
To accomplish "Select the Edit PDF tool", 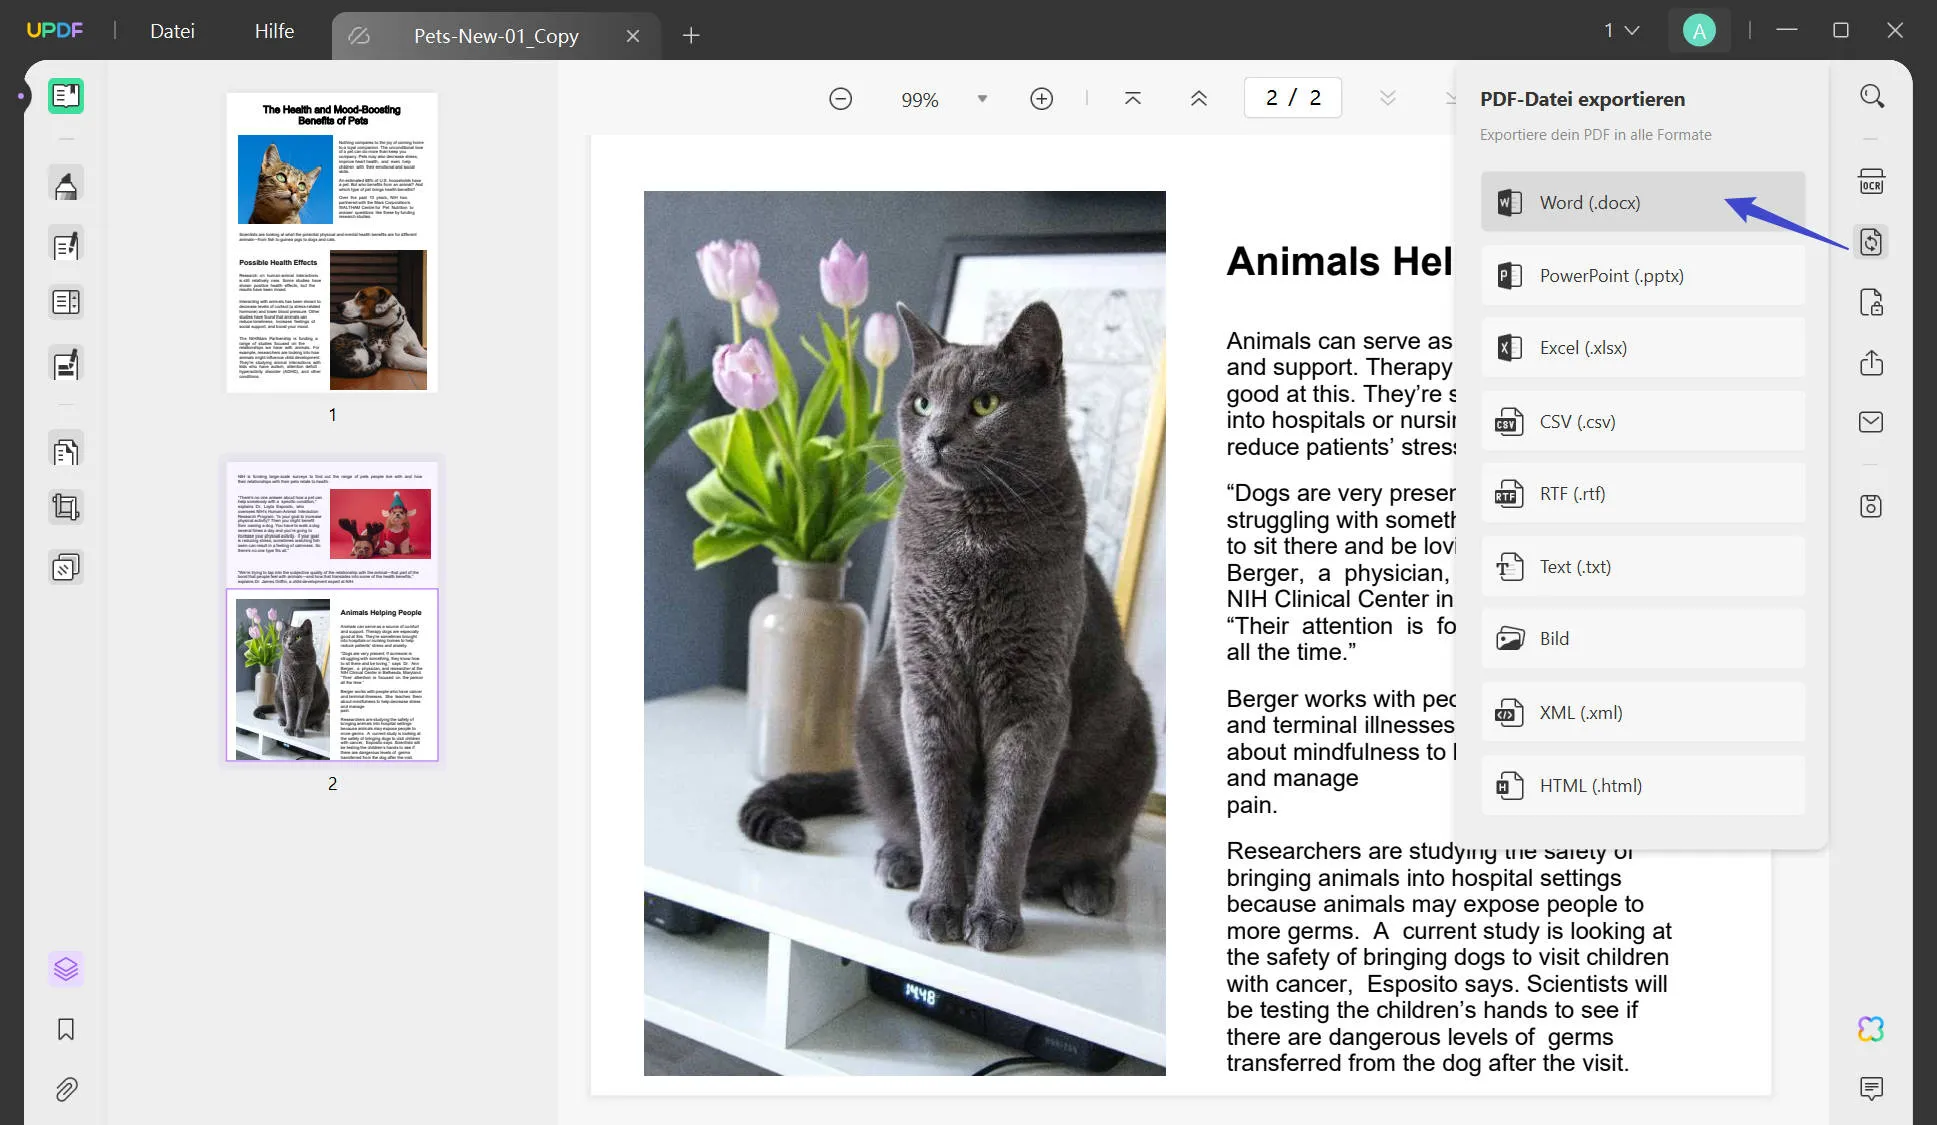I will [x=66, y=245].
